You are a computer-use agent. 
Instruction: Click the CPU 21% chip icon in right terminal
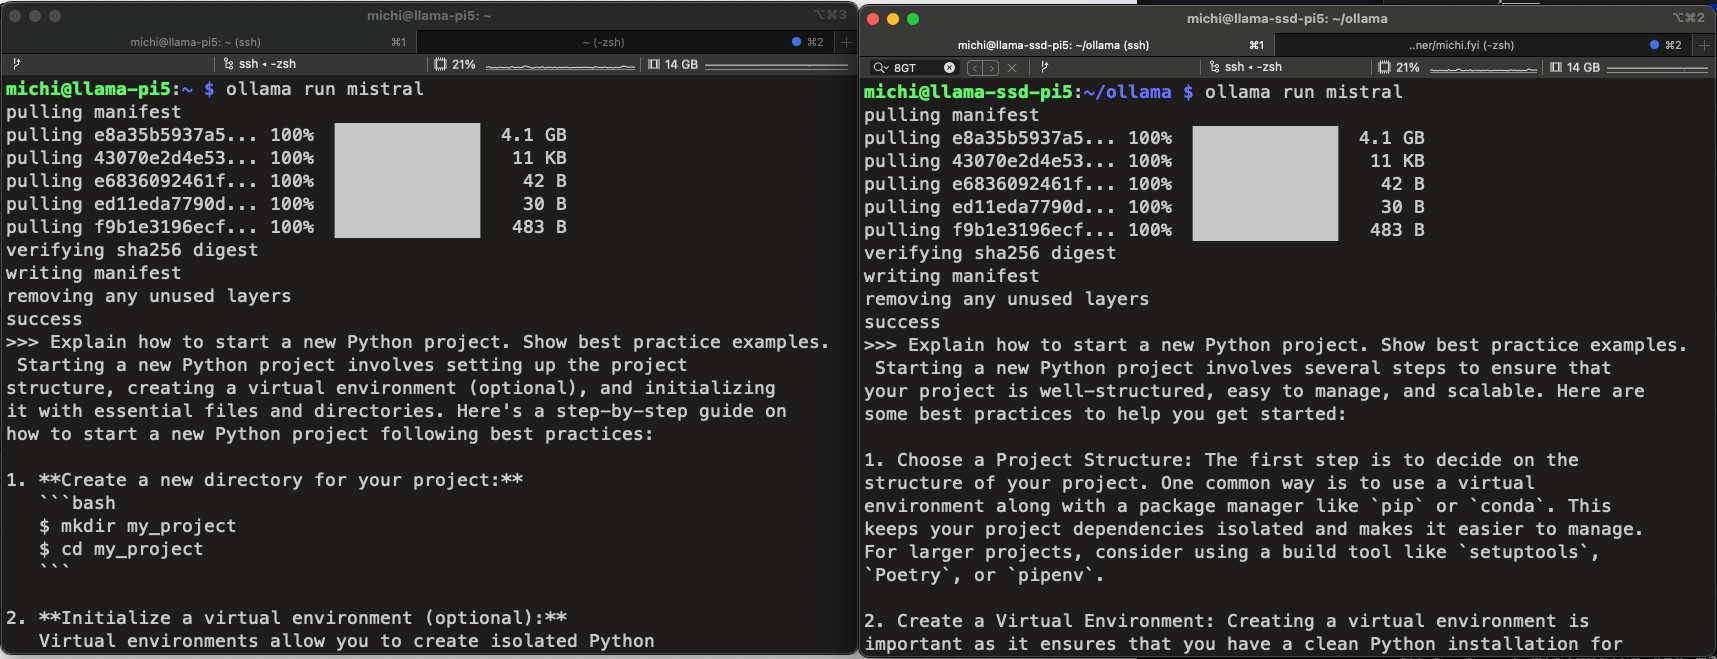coord(1384,67)
